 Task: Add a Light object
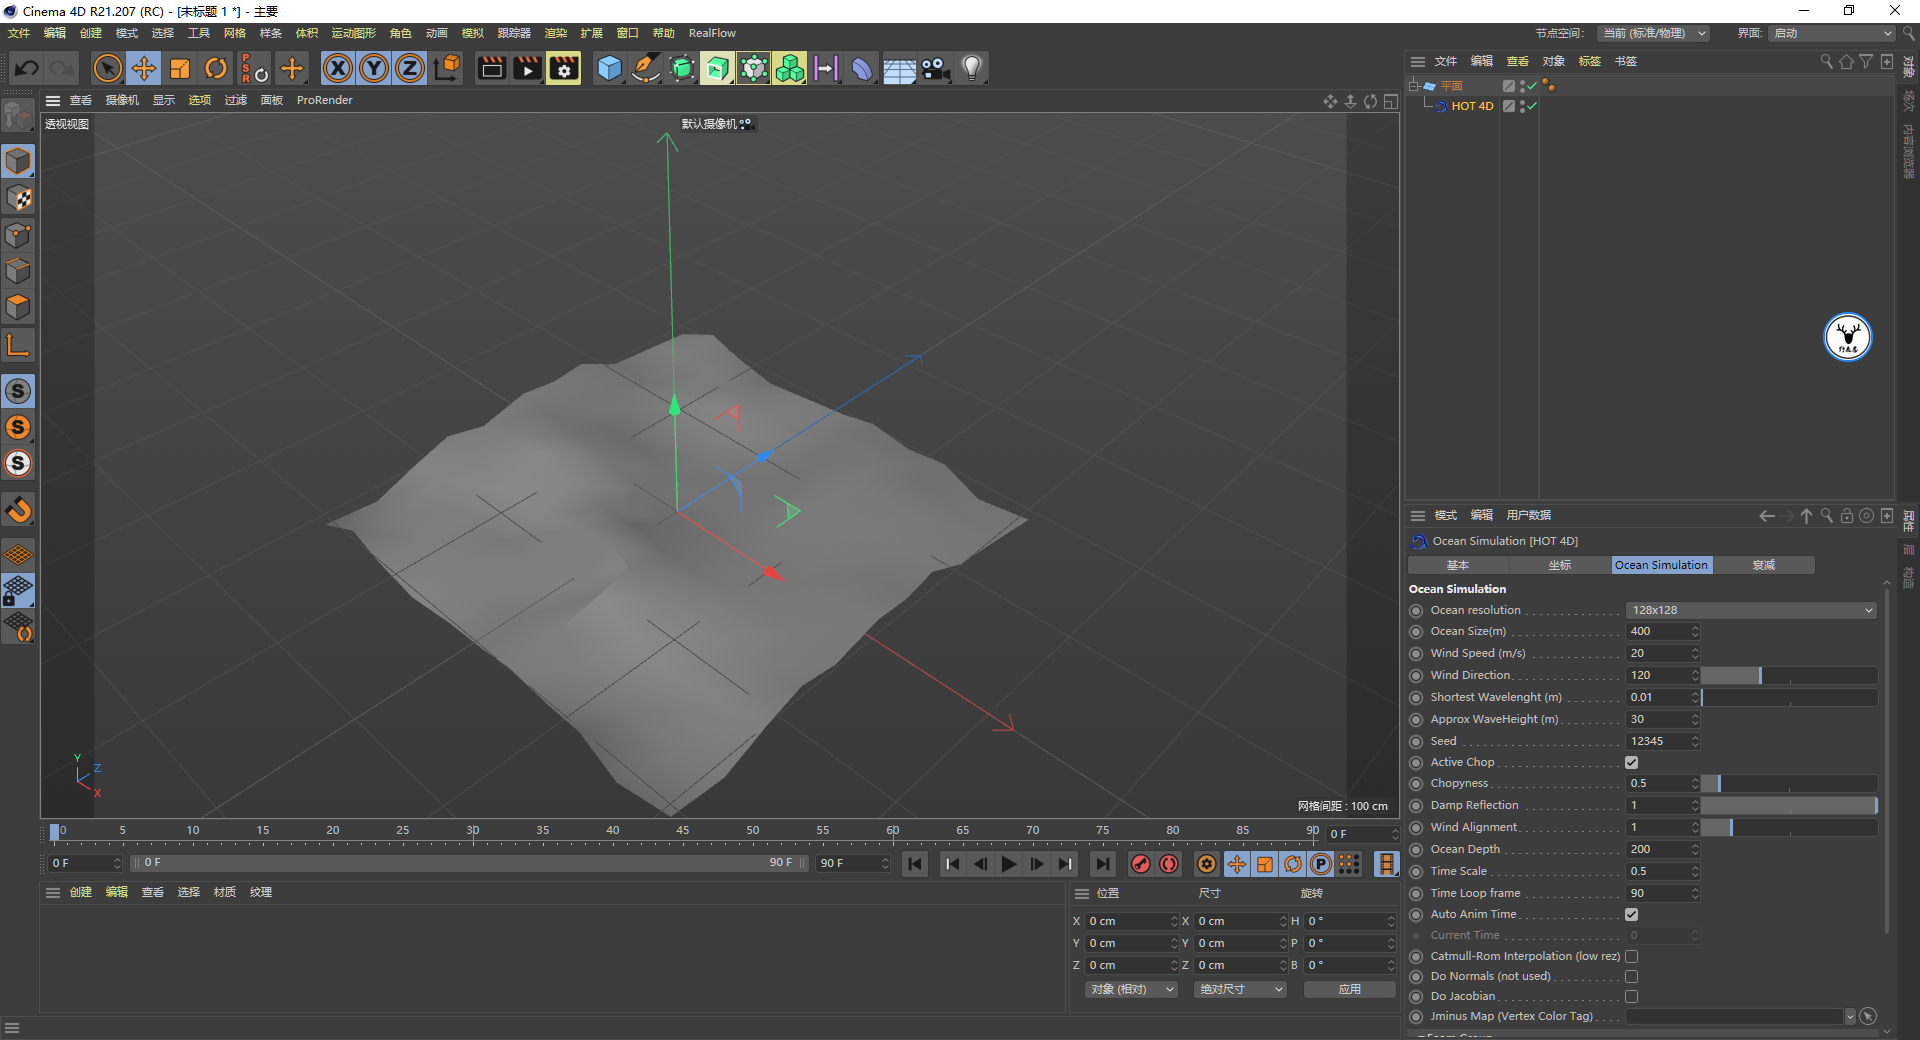(x=972, y=68)
